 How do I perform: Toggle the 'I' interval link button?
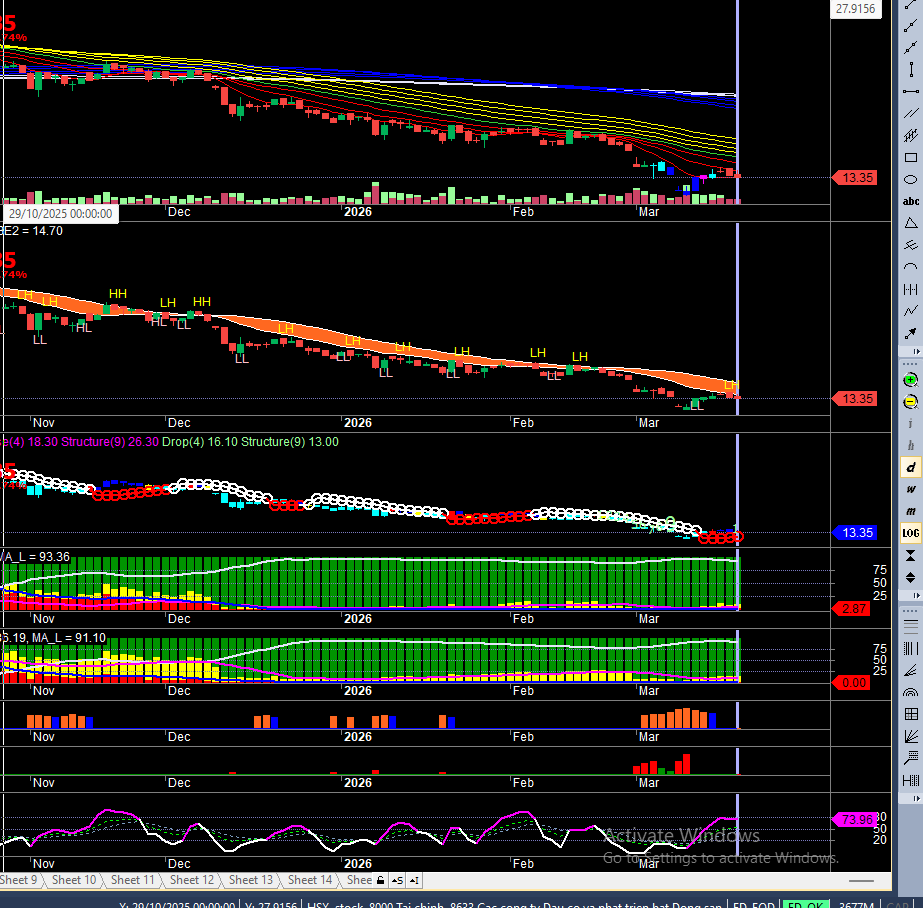(414, 880)
